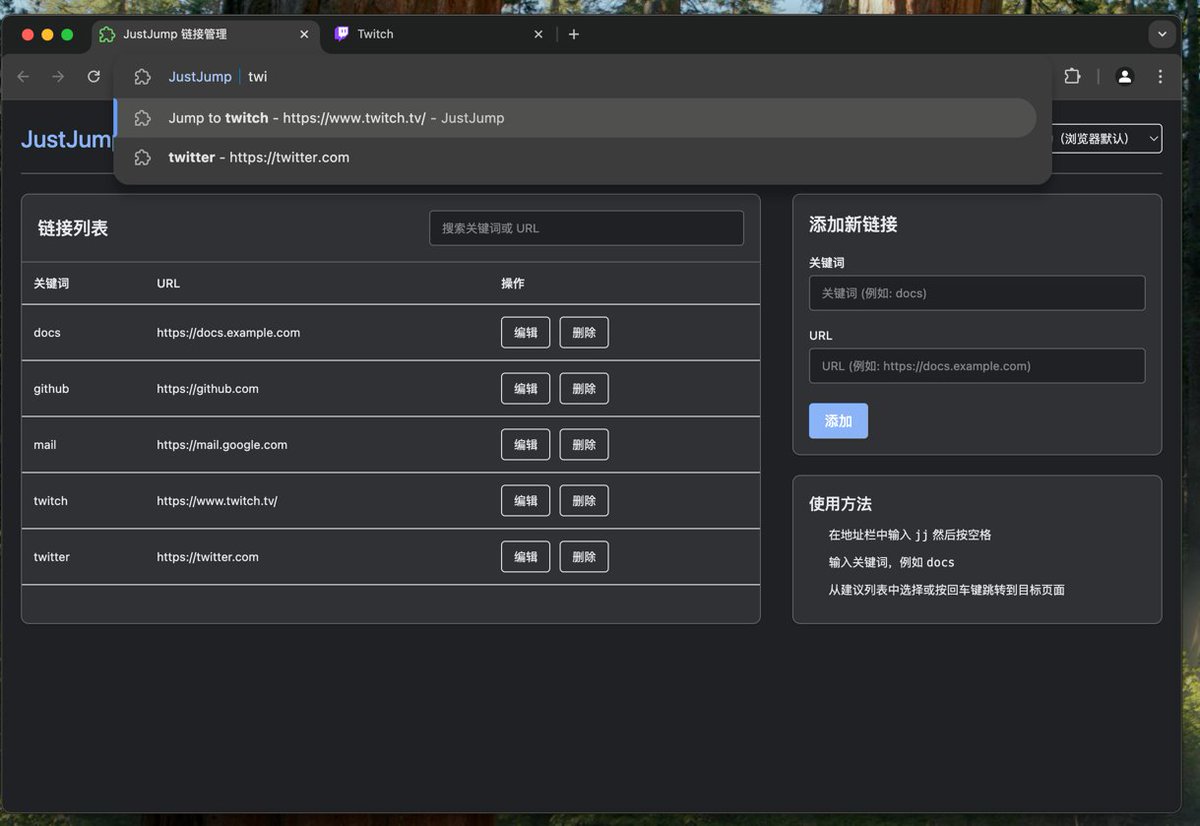
Task: Click the browser back arrow
Action: point(23,76)
